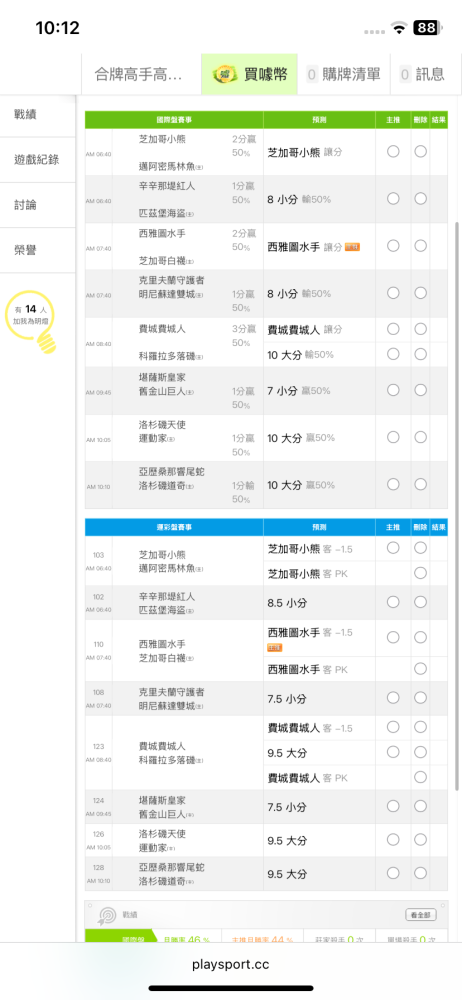Select 刪除 radio for 8 小分 辛辛那堤紅人 row
462x1000 pixels.
[421, 198]
